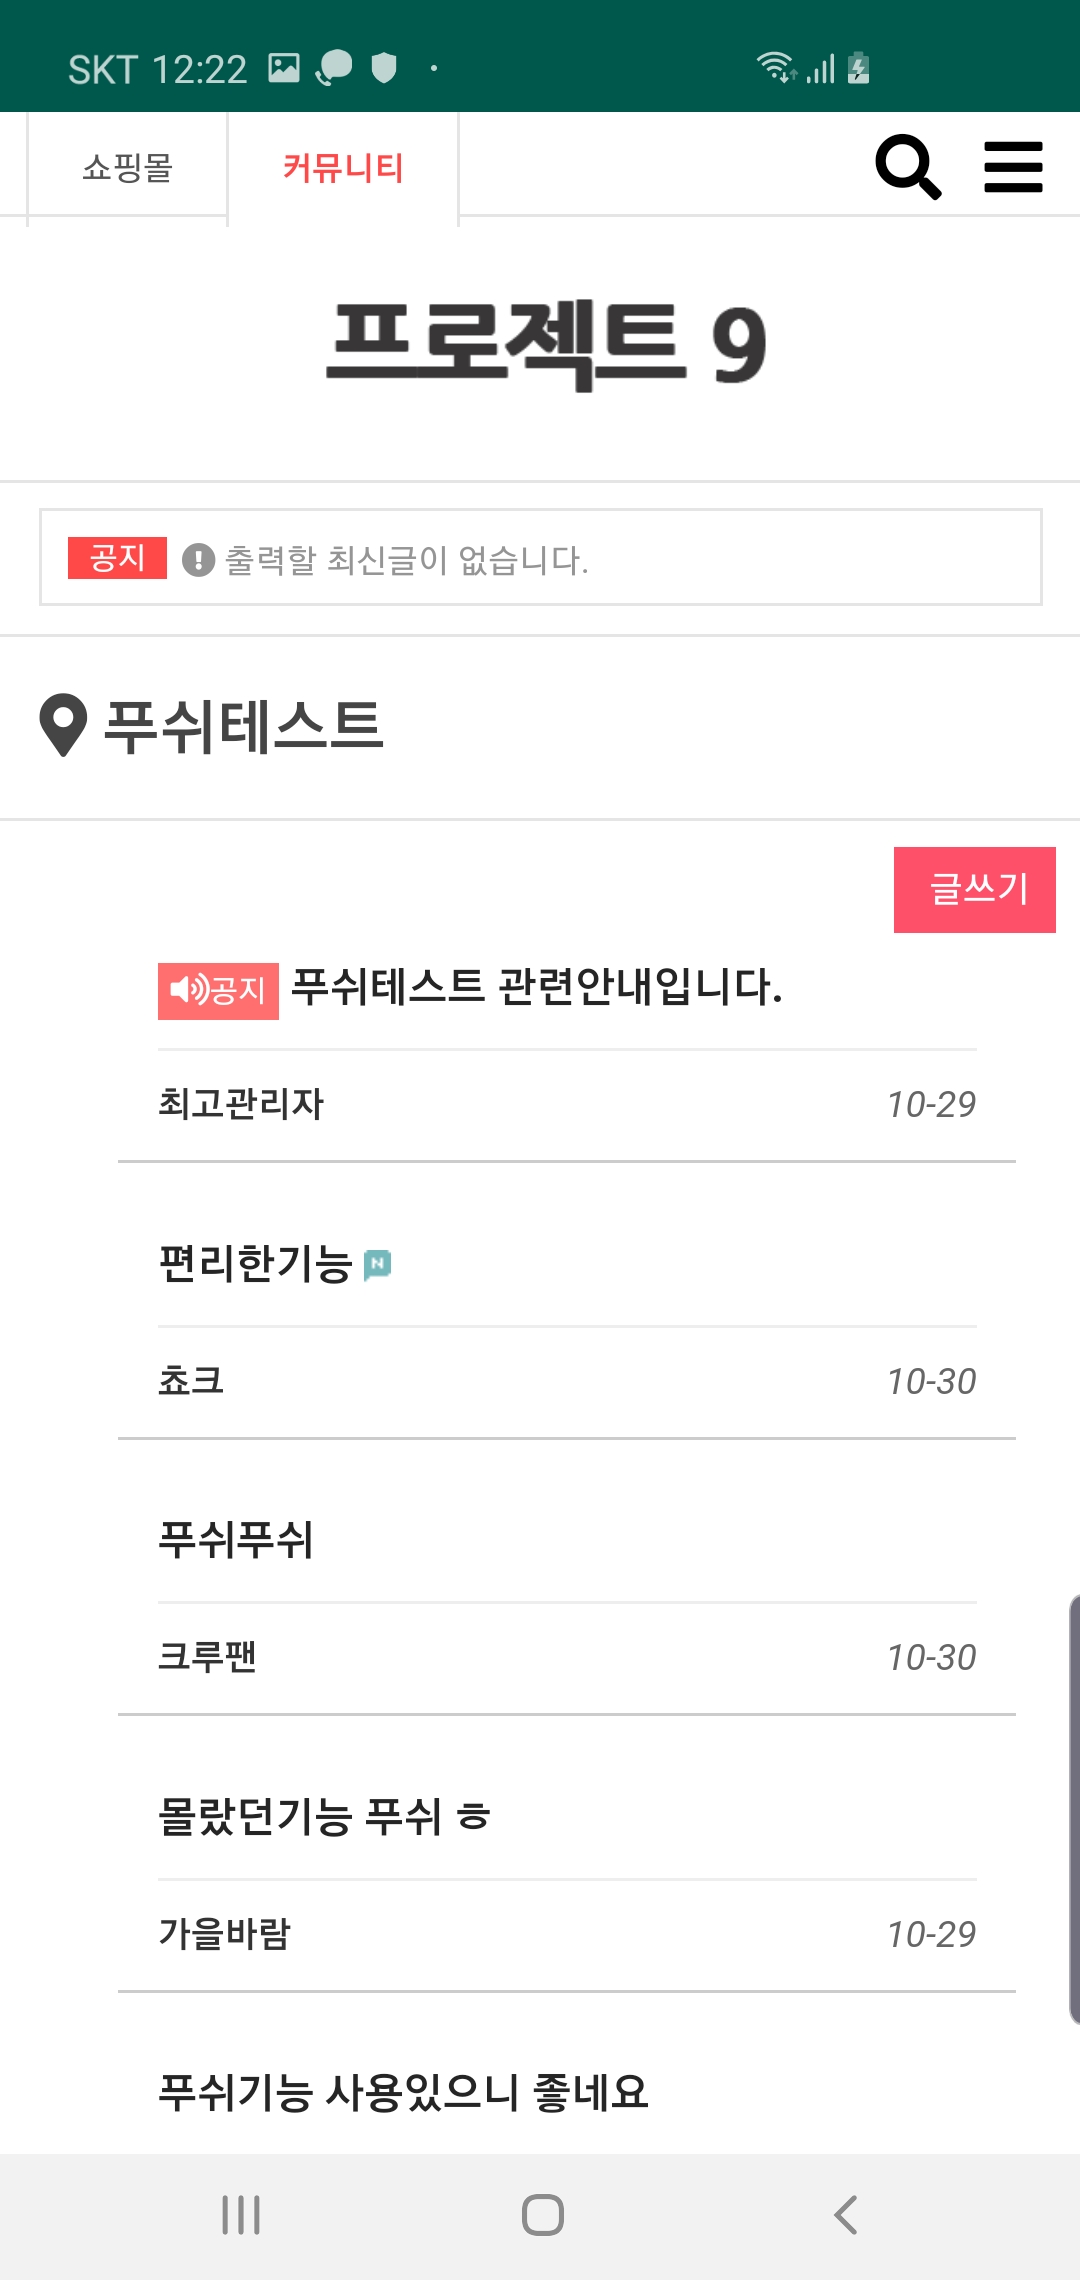Open the 몰랐던기능 푸쉬 post
Screen dimensions: 1080x2280
point(324,1817)
